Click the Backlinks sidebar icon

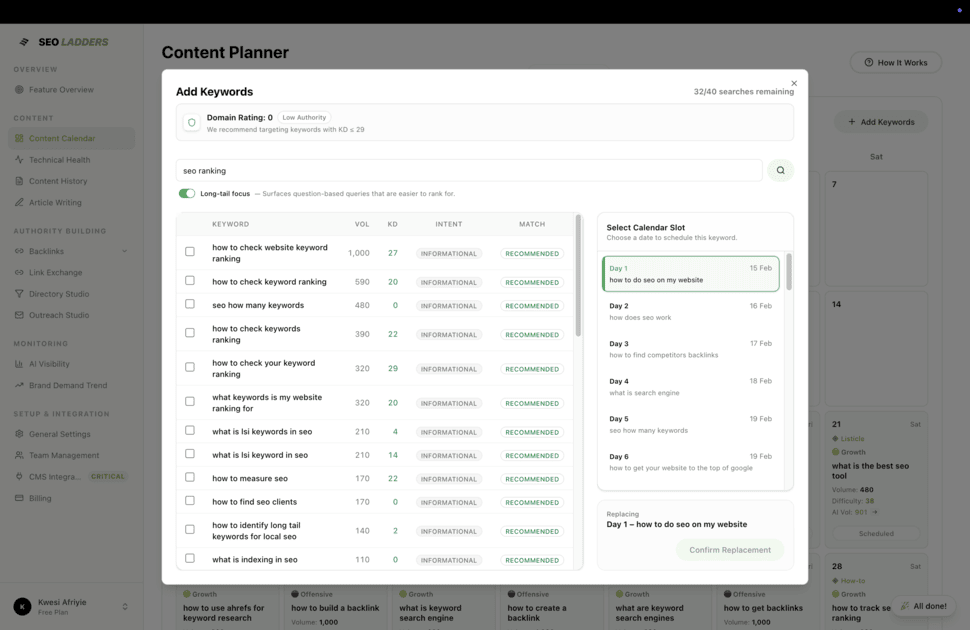[19, 251]
